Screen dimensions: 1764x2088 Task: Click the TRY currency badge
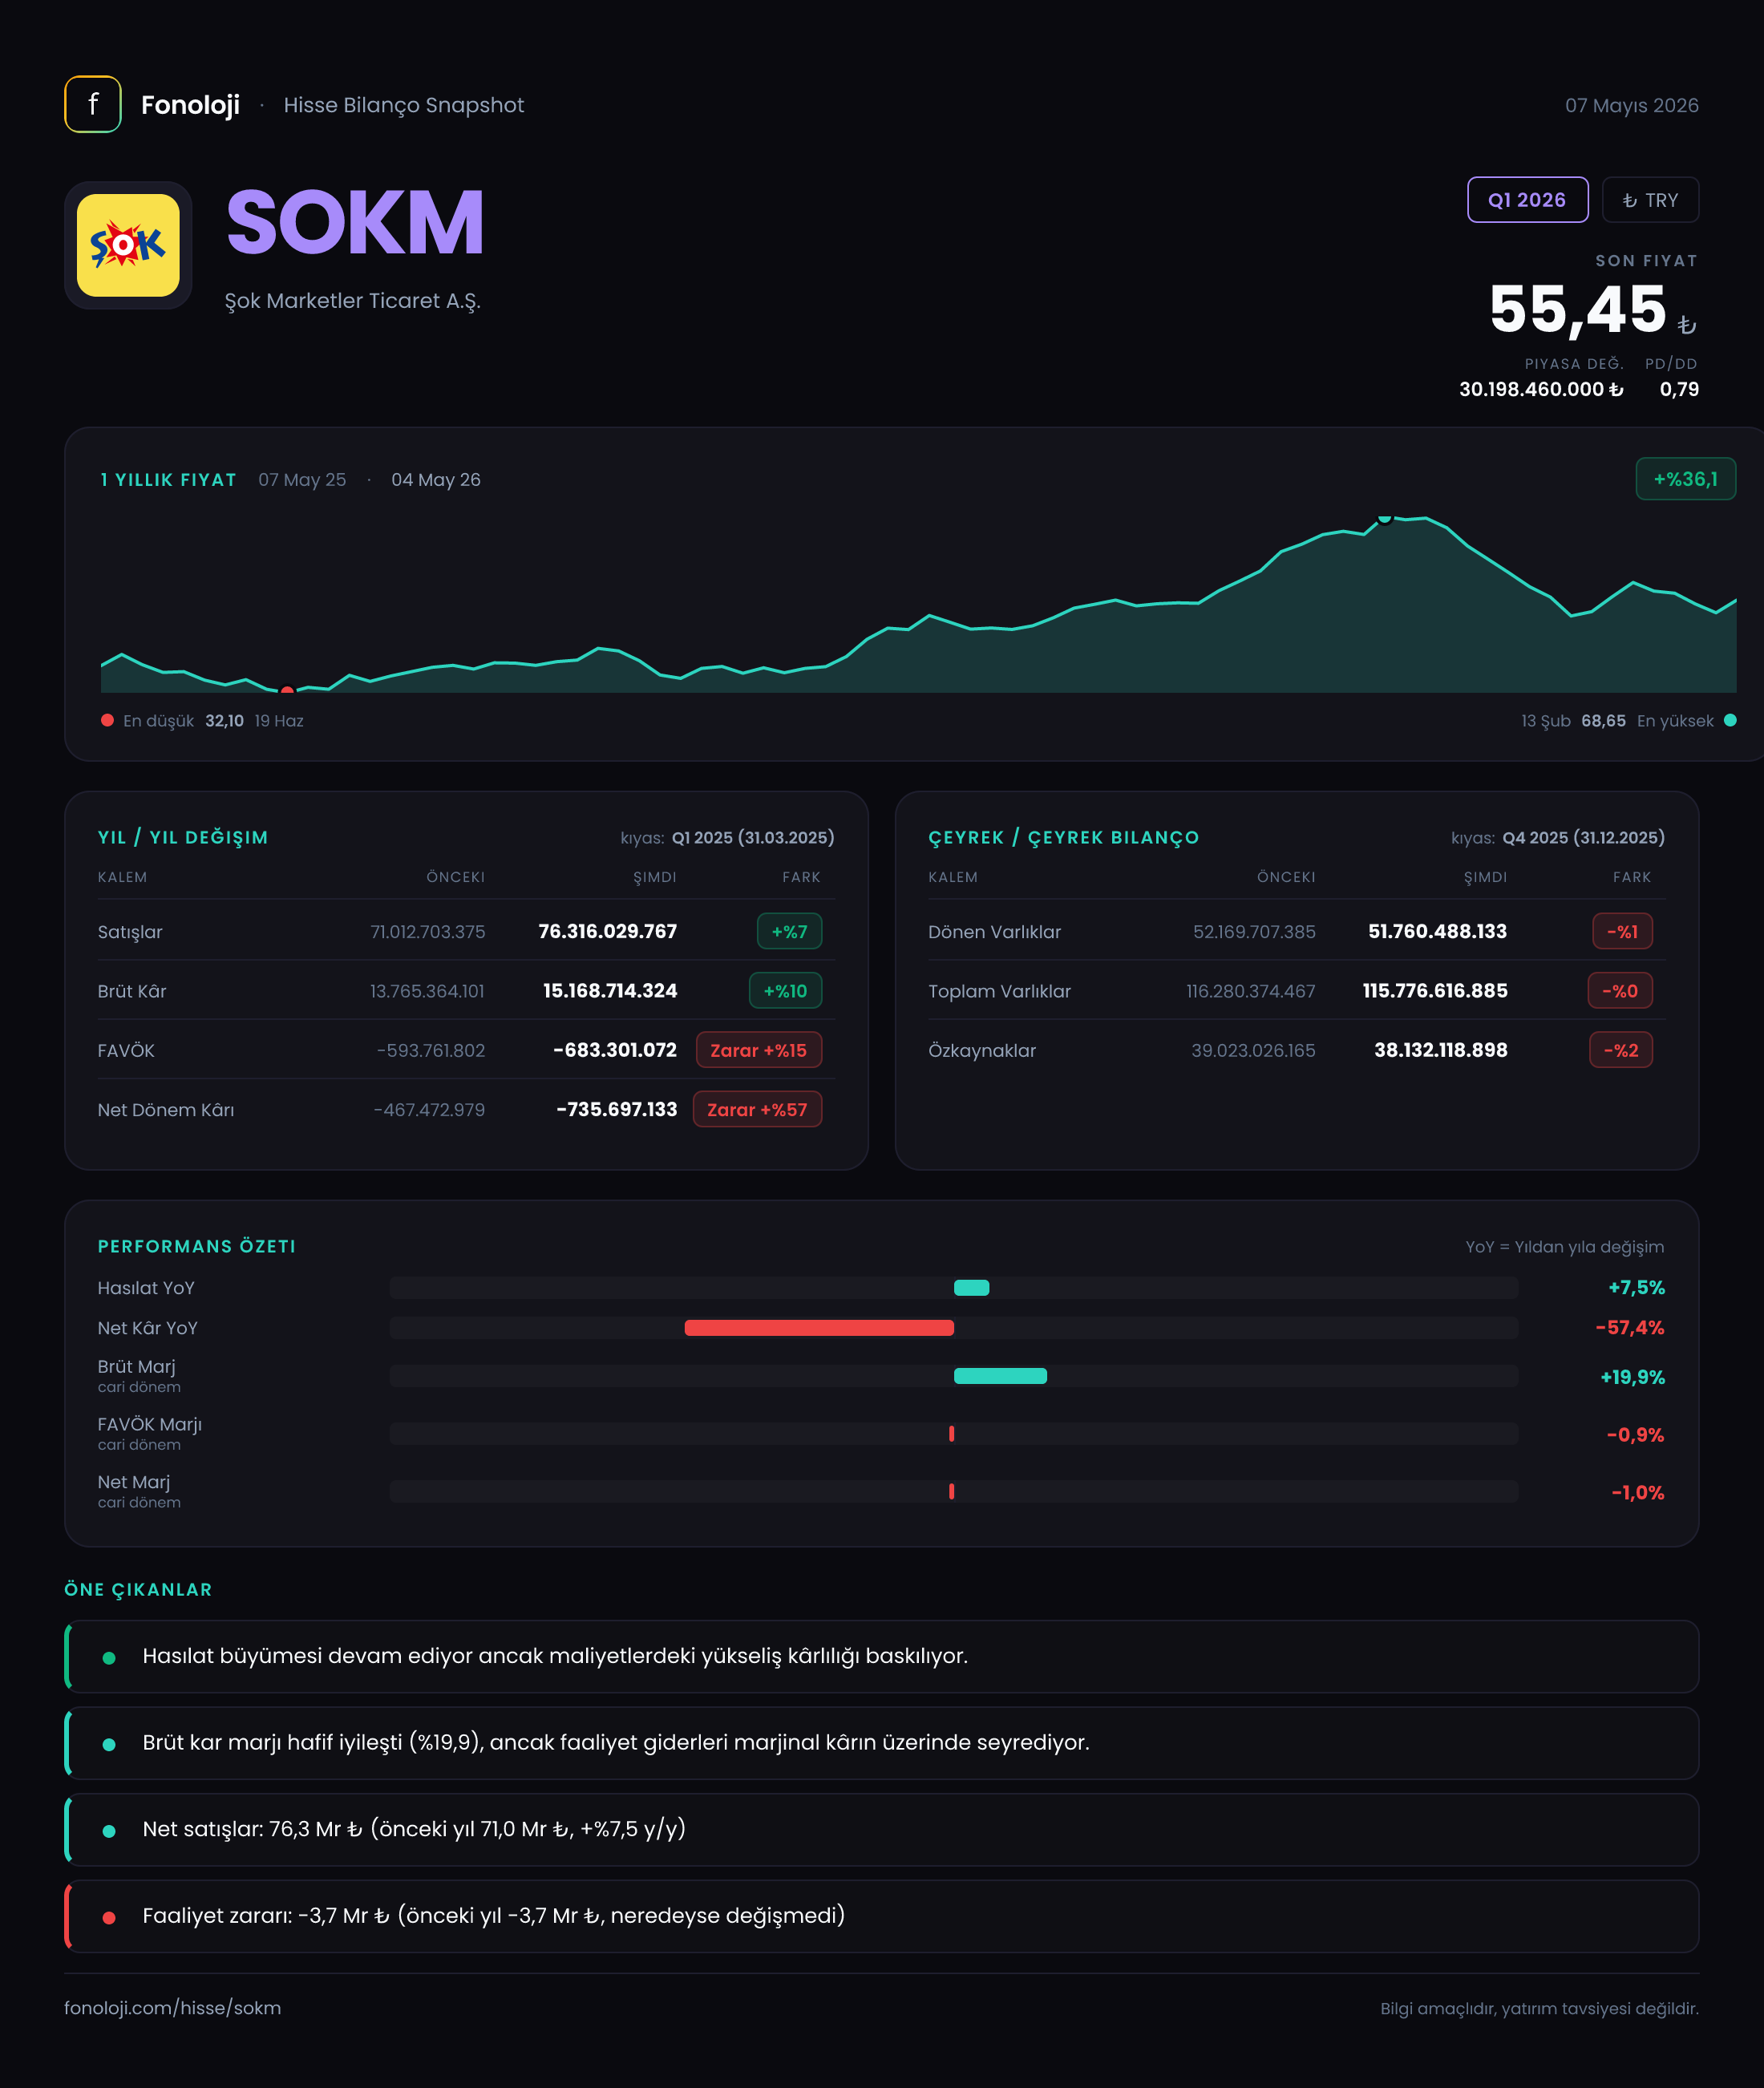tap(1650, 200)
